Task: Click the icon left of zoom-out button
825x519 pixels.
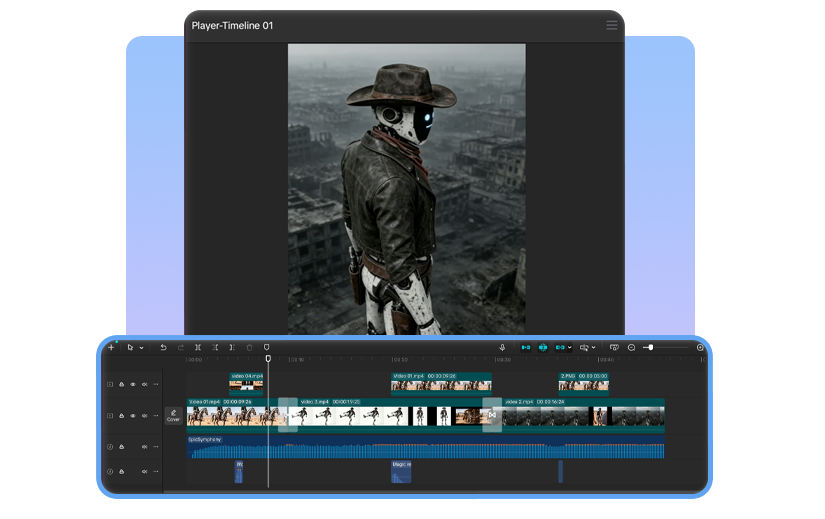Action: (x=614, y=347)
